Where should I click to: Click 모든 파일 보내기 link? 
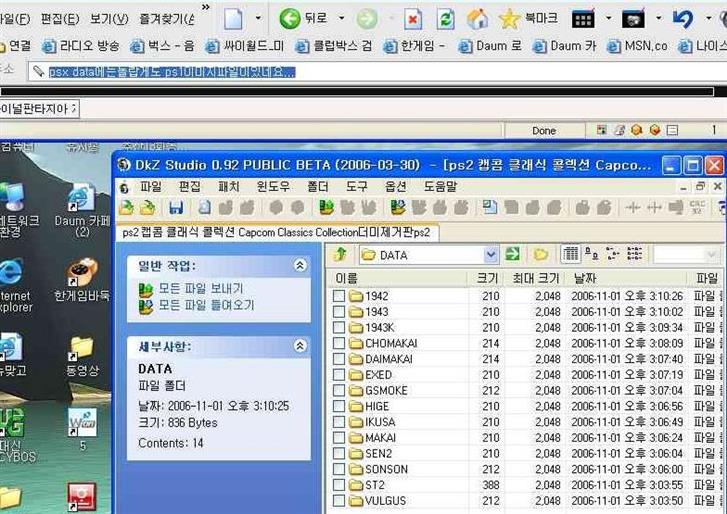(201, 288)
